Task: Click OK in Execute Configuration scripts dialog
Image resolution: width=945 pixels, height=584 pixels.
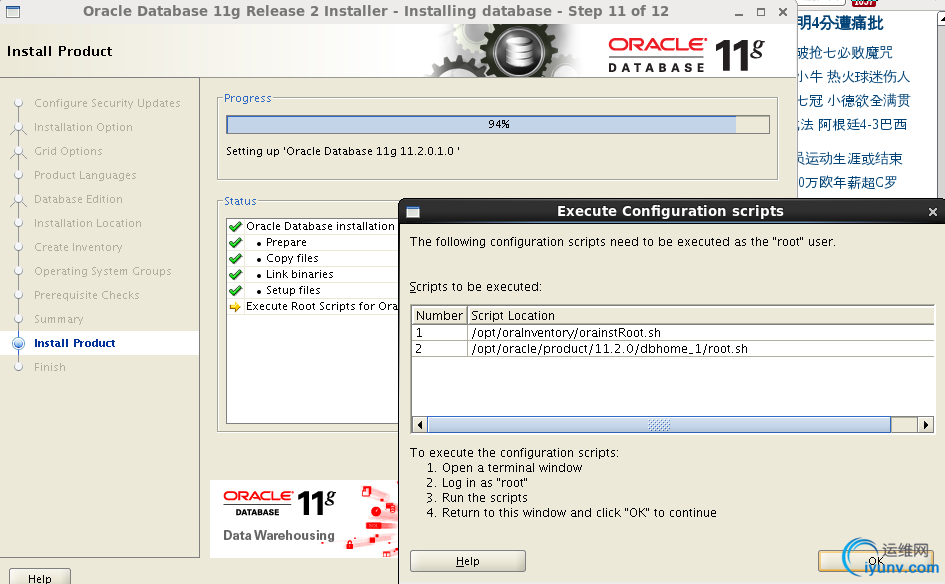Action: coord(876,561)
